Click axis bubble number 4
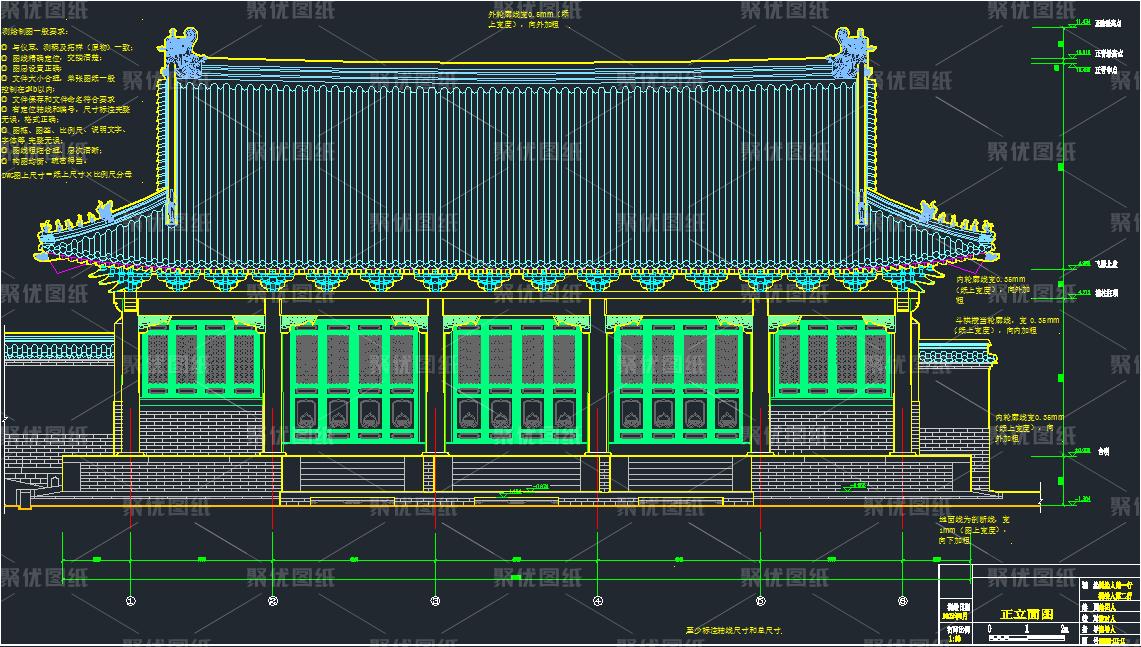Screen dimensions: 1141x647 coord(597,600)
